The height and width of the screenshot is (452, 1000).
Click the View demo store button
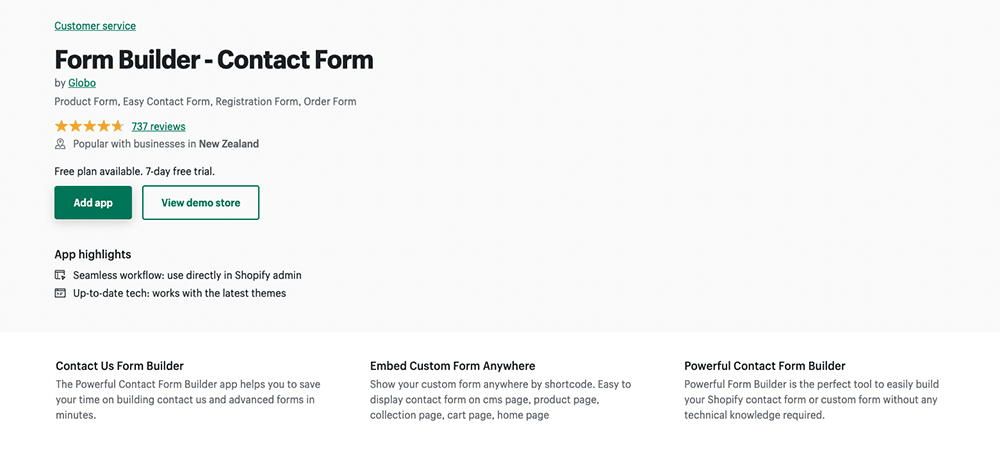pyautogui.click(x=200, y=203)
